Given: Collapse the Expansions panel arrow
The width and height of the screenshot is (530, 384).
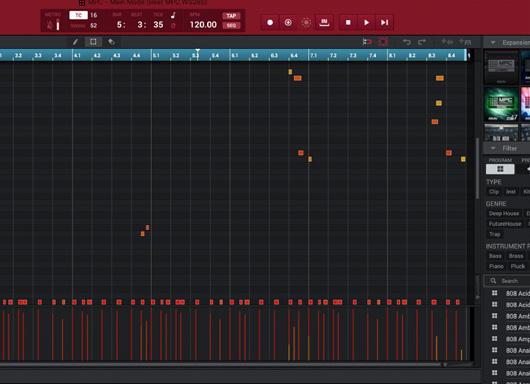Looking at the screenshot, I should click(x=493, y=43).
